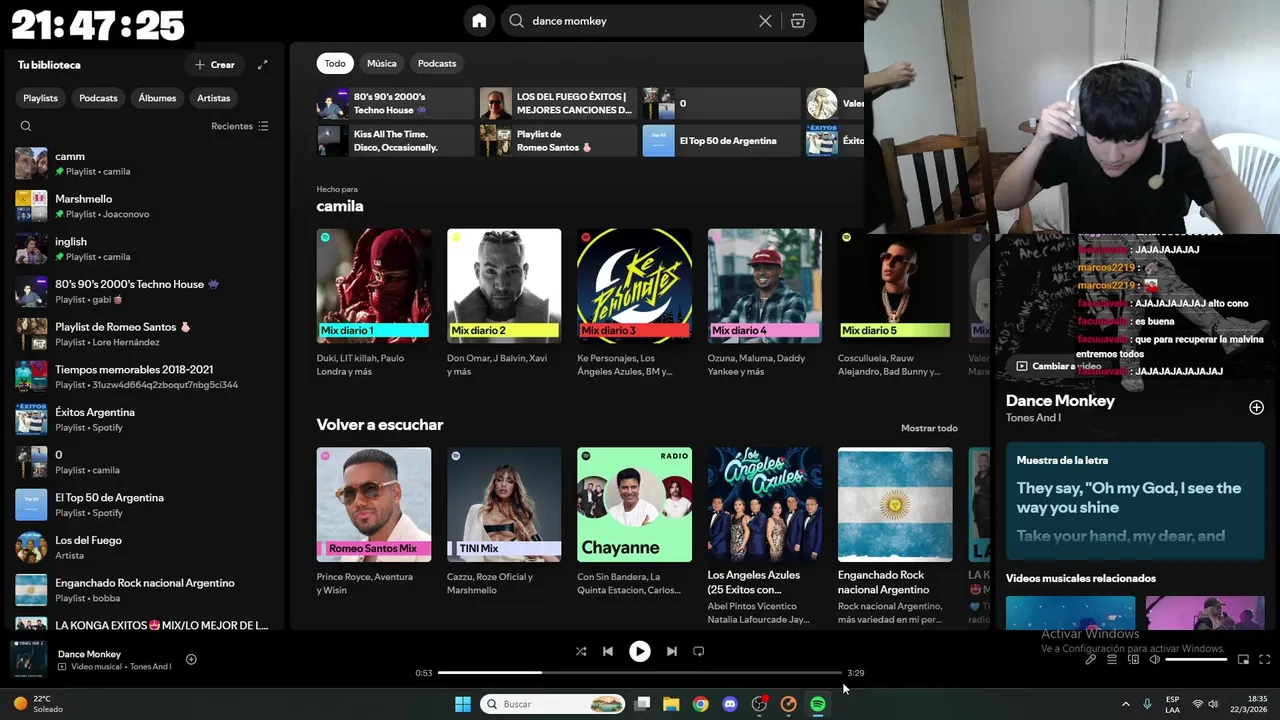
Task: Enter full screen with the corners icon
Action: coord(1264,659)
